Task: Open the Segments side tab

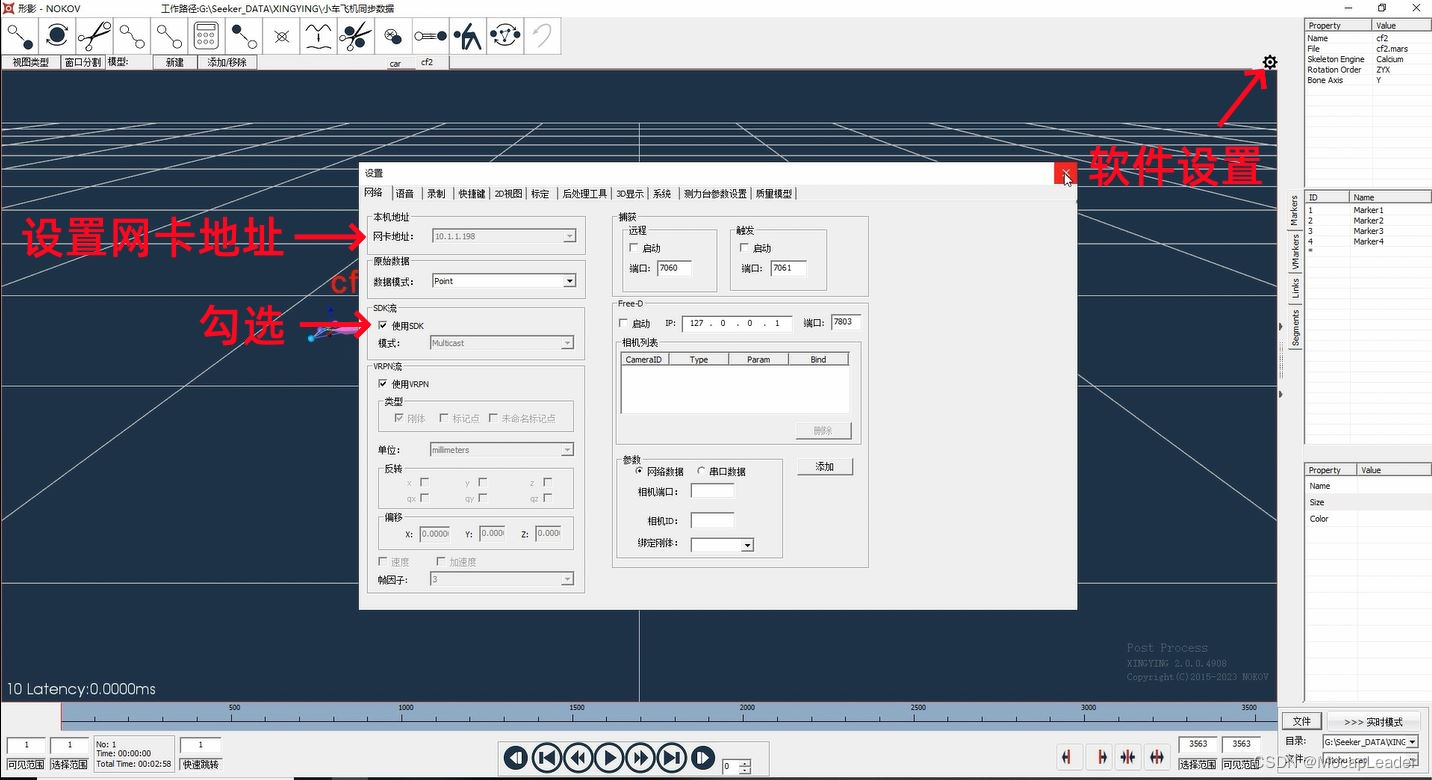Action: 1295,328
